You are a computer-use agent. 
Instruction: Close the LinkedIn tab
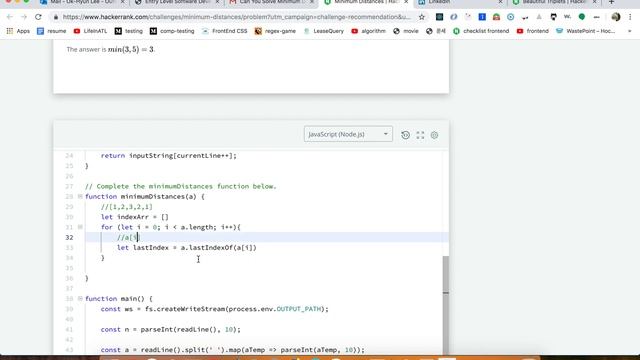(500, 2)
